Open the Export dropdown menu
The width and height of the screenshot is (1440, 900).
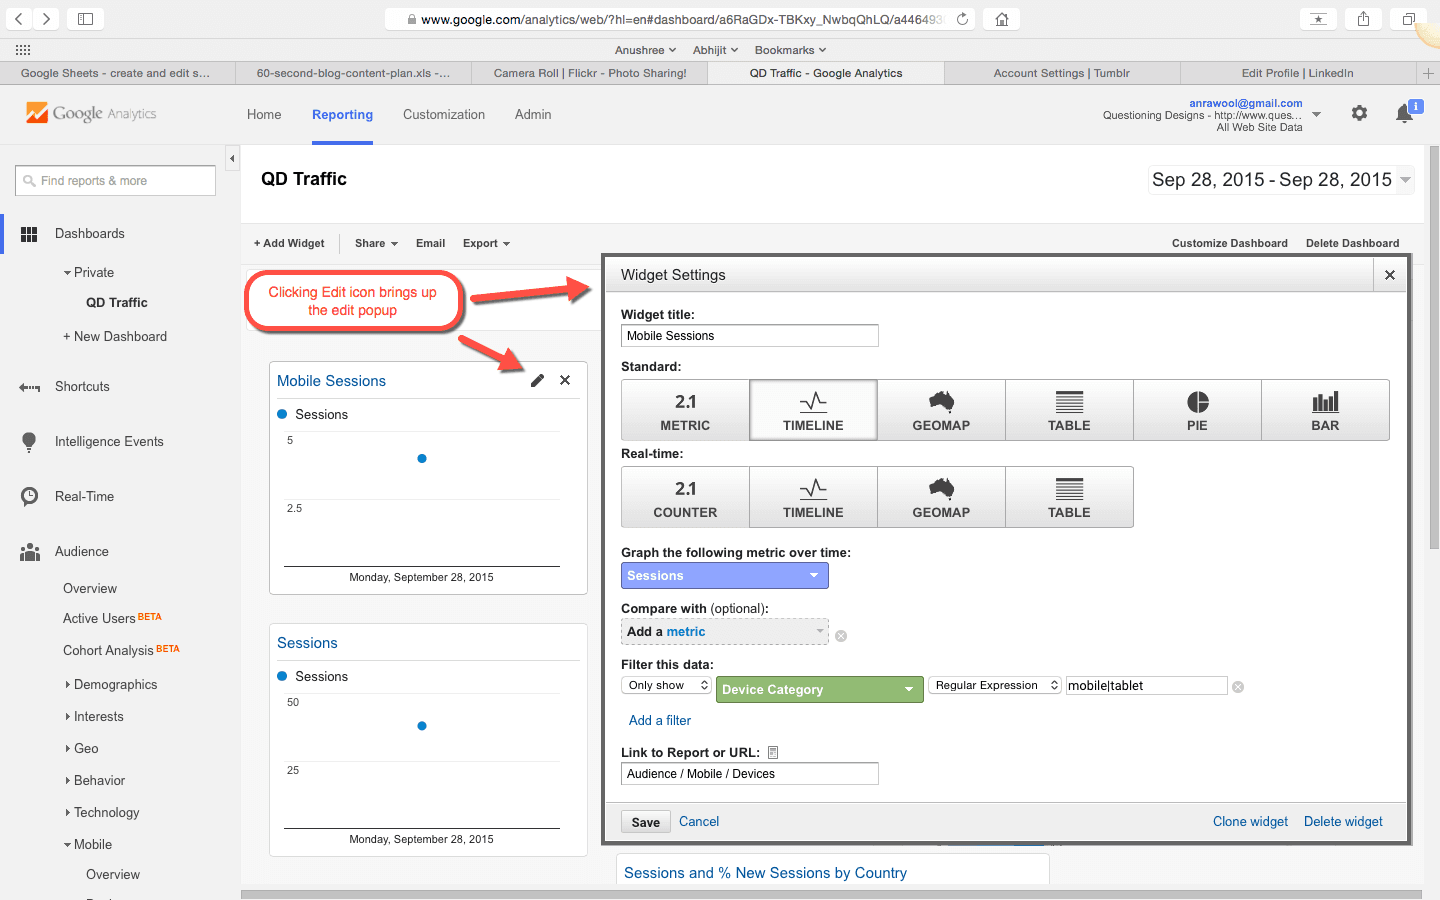(486, 244)
